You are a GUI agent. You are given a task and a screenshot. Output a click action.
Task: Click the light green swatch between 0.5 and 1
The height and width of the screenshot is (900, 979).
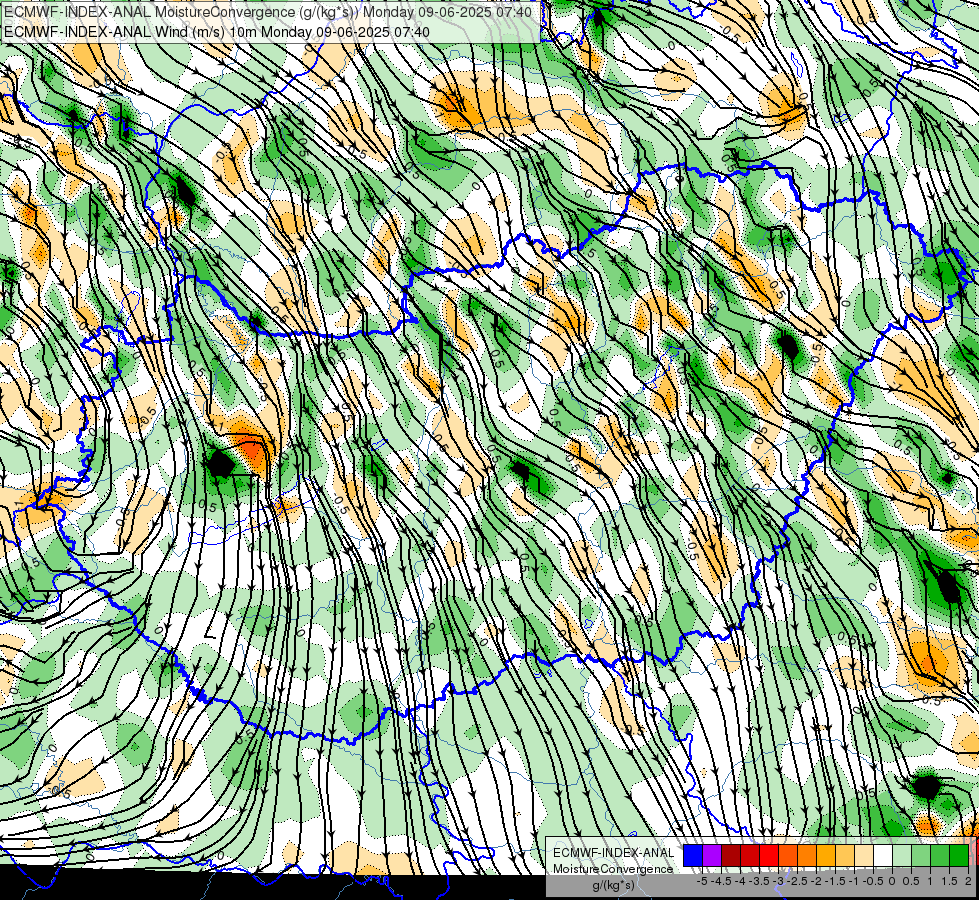[921, 855]
